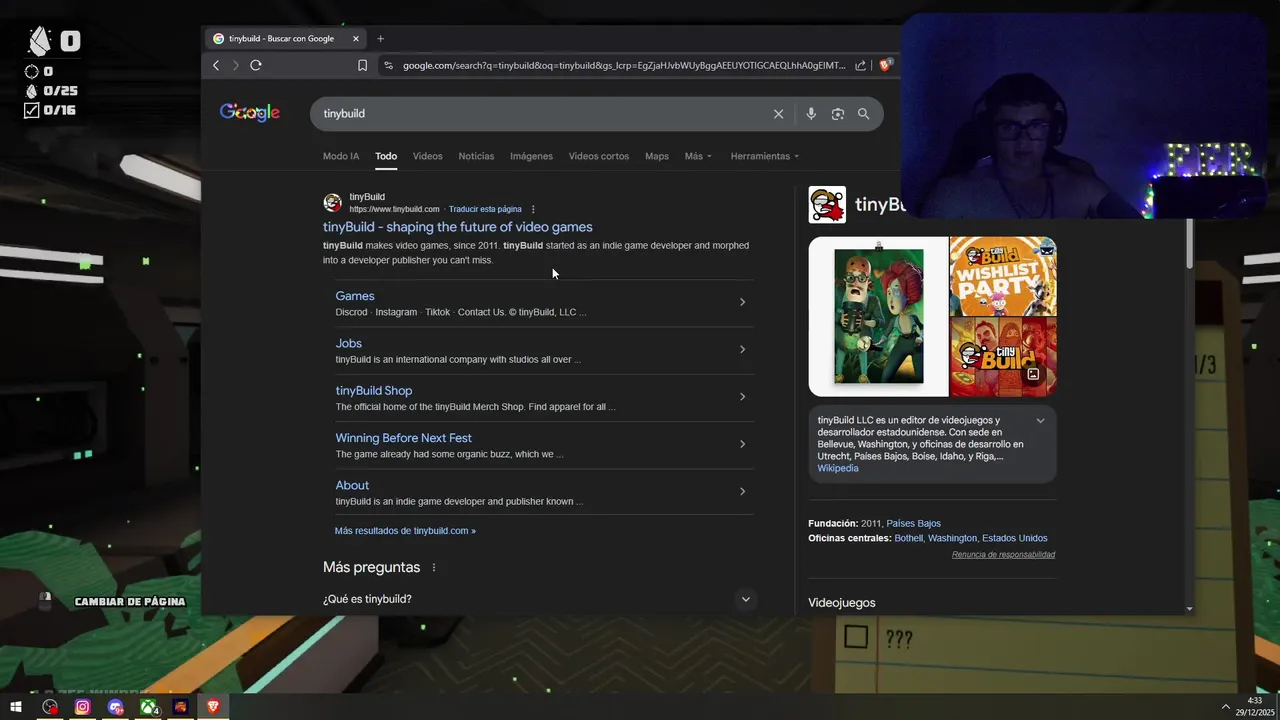Open the Games sitelink

(355, 296)
